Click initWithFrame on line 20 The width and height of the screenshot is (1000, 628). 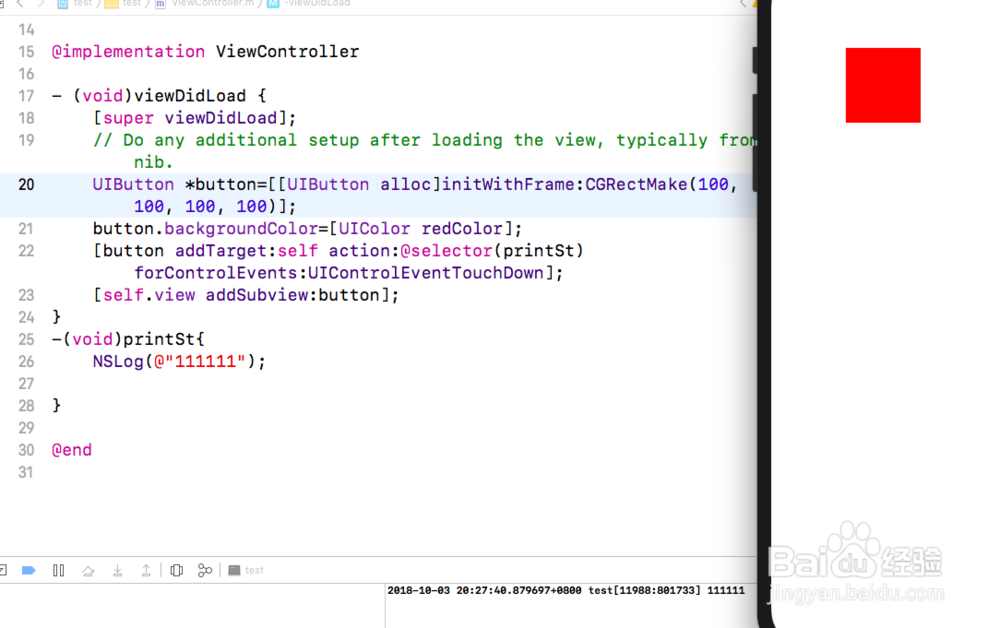tap(509, 185)
